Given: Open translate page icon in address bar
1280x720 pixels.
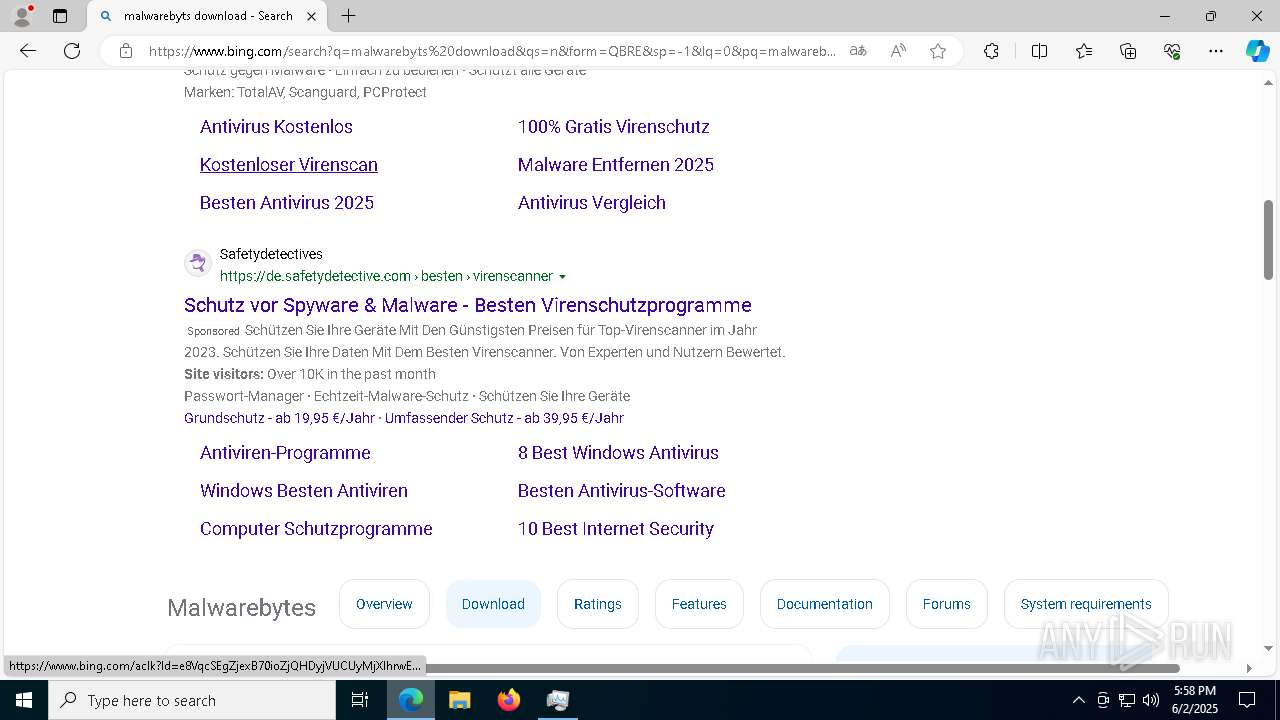Looking at the screenshot, I should (x=858, y=51).
